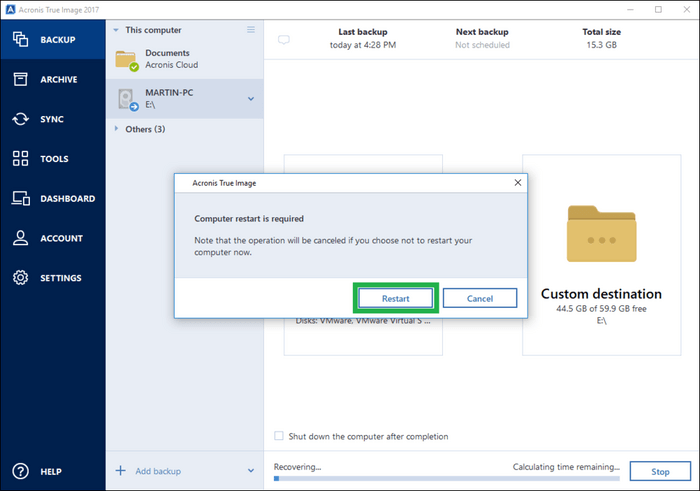Click 'Calculating time remaining...' status text
700x491 pixels.
click(x=566, y=467)
